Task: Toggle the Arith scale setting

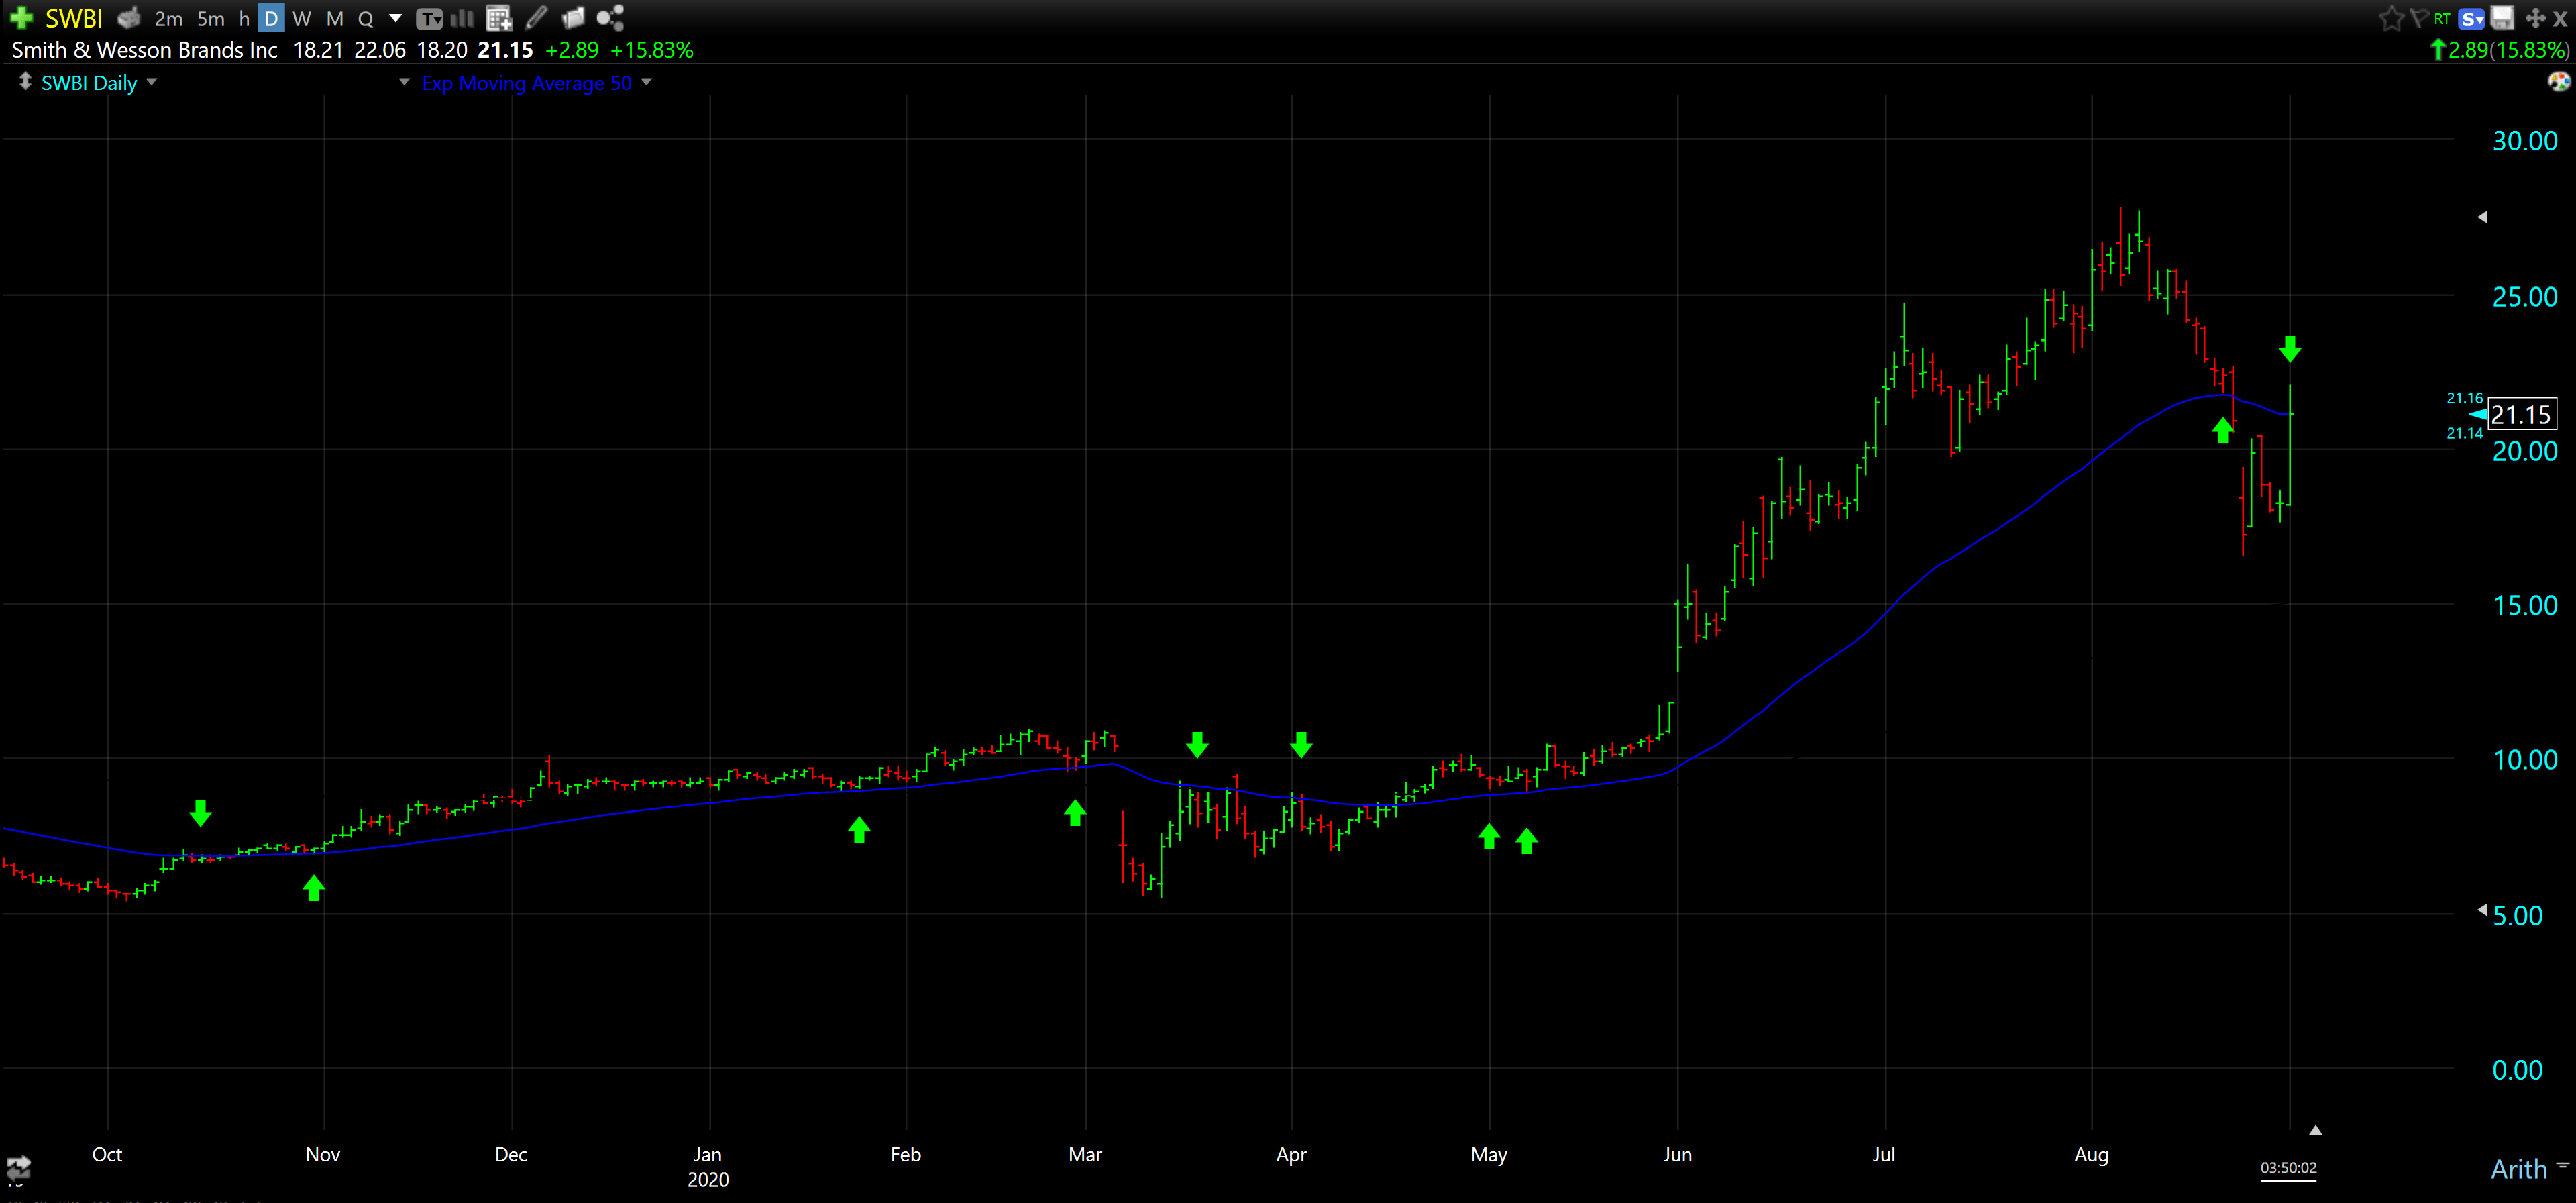Action: point(2518,1168)
